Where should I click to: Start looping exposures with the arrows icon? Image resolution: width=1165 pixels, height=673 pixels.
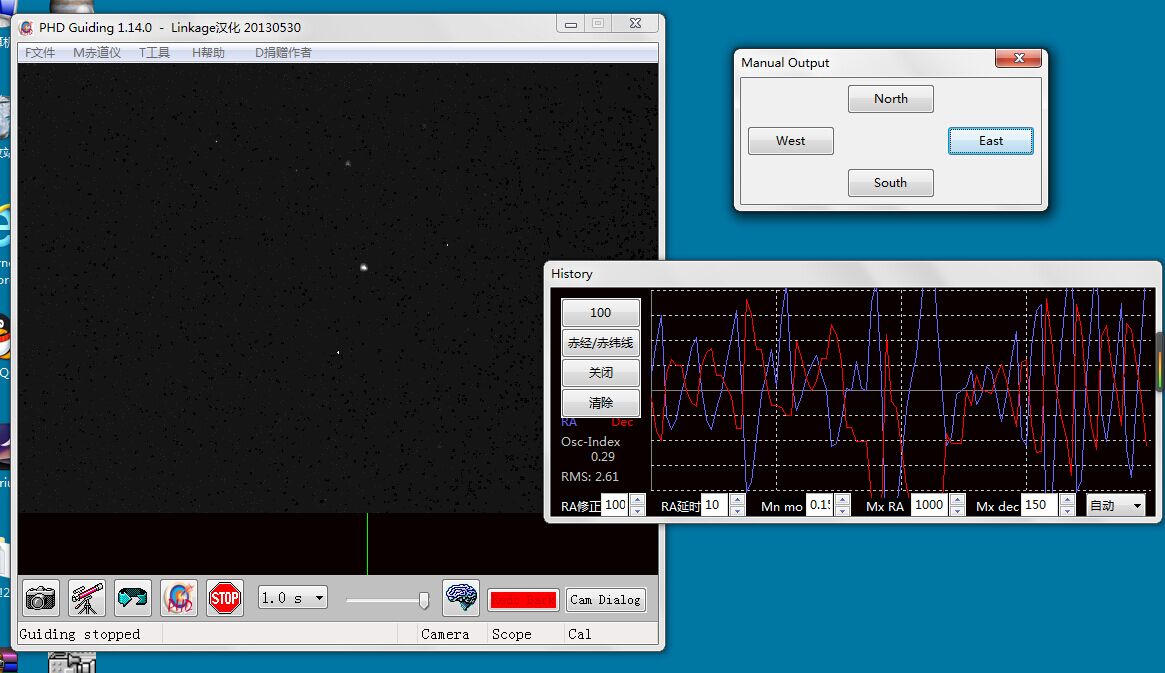pyautogui.click(x=133, y=598)
